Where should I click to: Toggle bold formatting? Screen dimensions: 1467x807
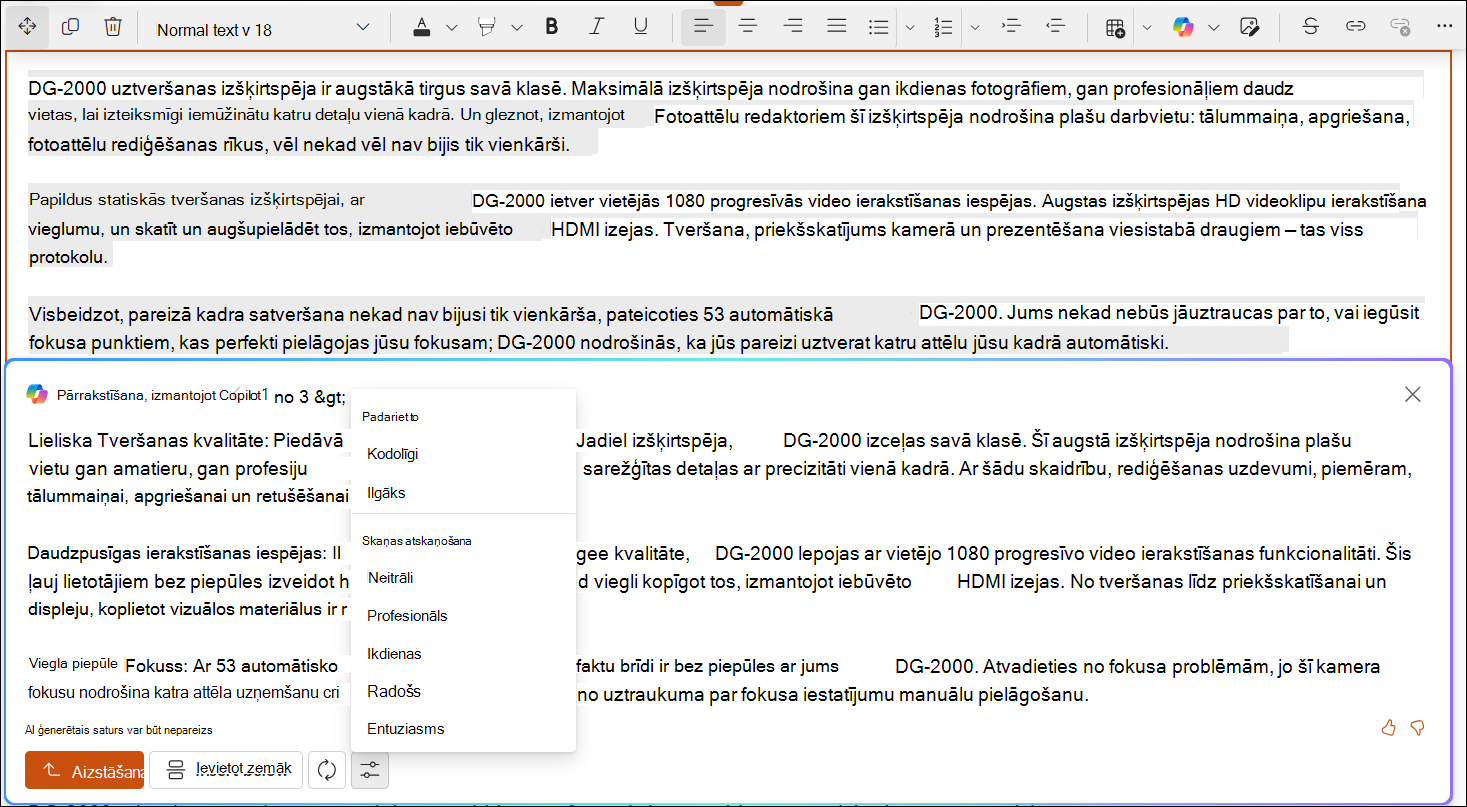point(551,27)
